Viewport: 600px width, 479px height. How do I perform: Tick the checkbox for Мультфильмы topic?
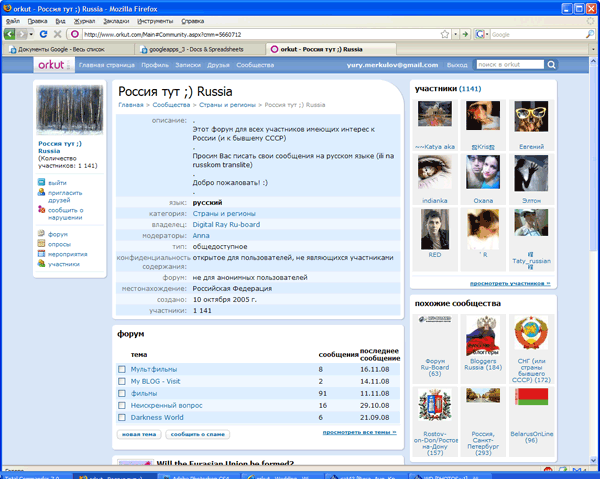coord(122,369)
